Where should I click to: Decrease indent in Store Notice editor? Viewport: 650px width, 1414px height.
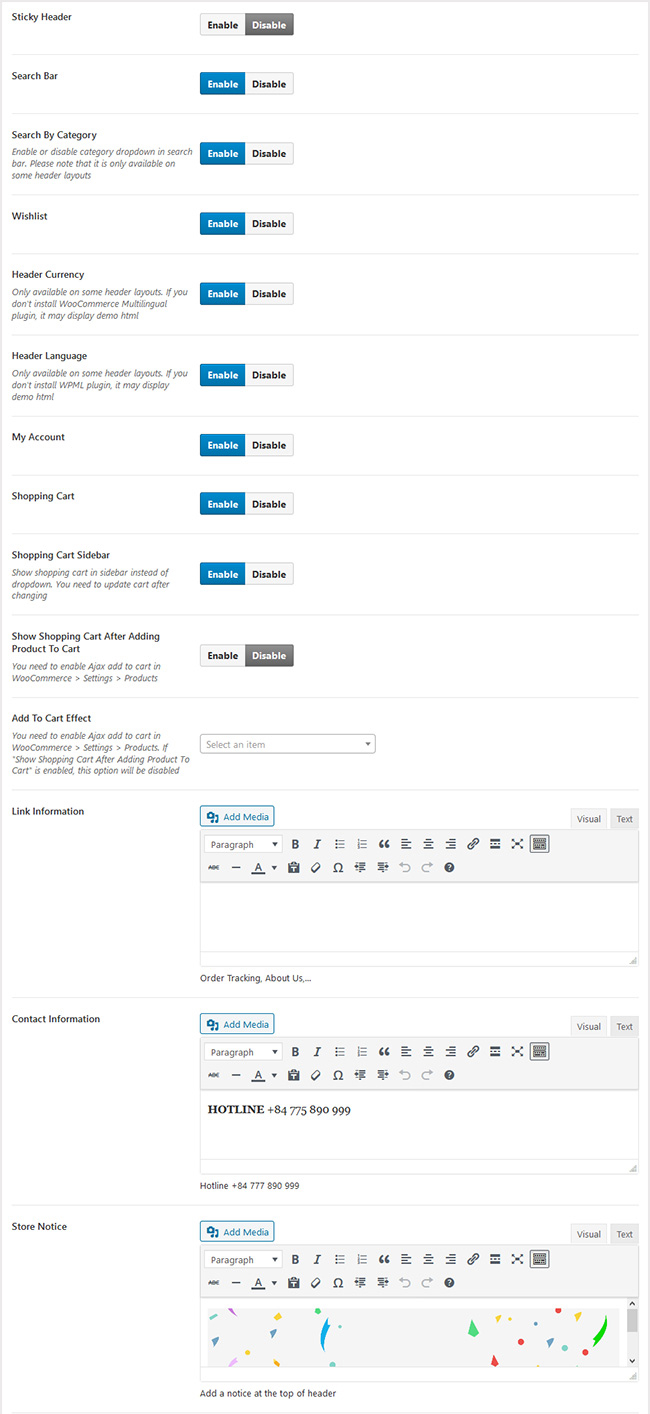point(360,1283)
